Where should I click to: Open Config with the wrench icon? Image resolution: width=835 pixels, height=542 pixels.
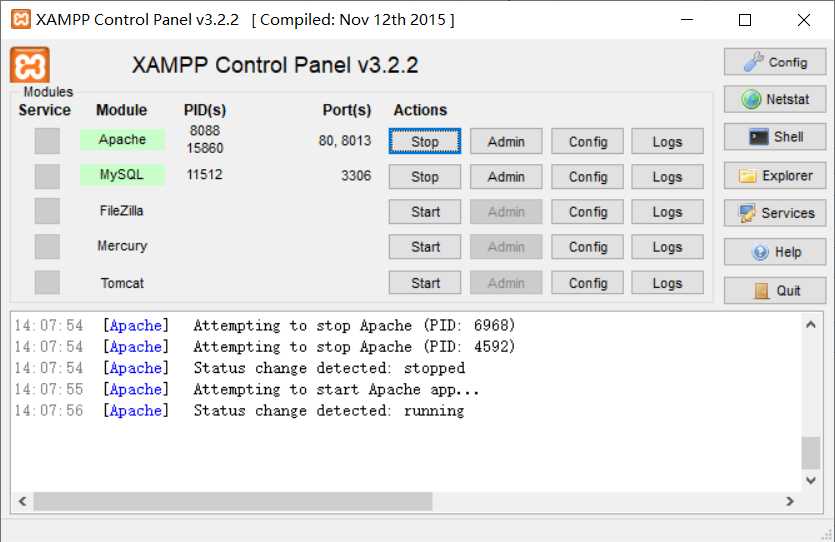775,62
